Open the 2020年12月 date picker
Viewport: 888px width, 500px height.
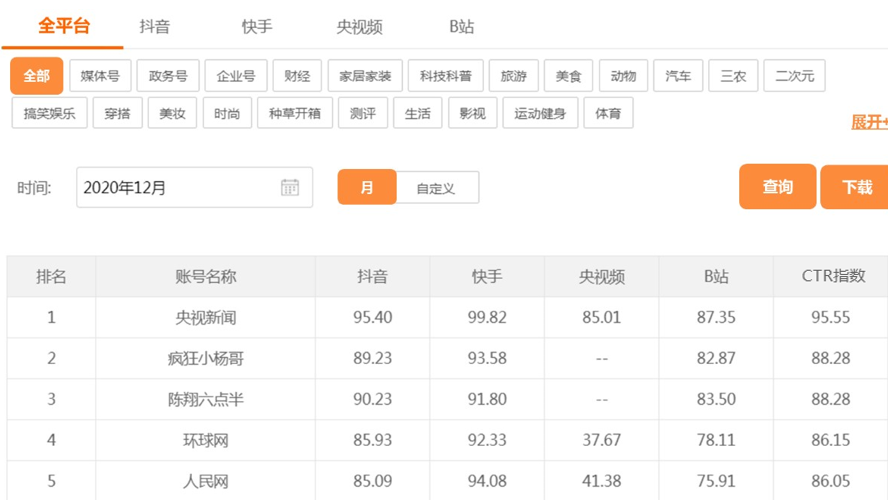[180, 188]
